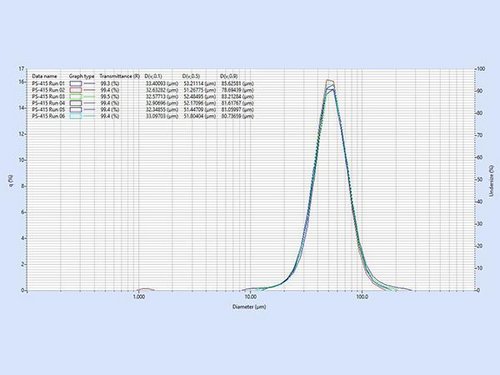Image resolution: width=500 pixels, height=375 pixels.
Task: Select the Run 05 graph type color box
Action: point(76,109)
